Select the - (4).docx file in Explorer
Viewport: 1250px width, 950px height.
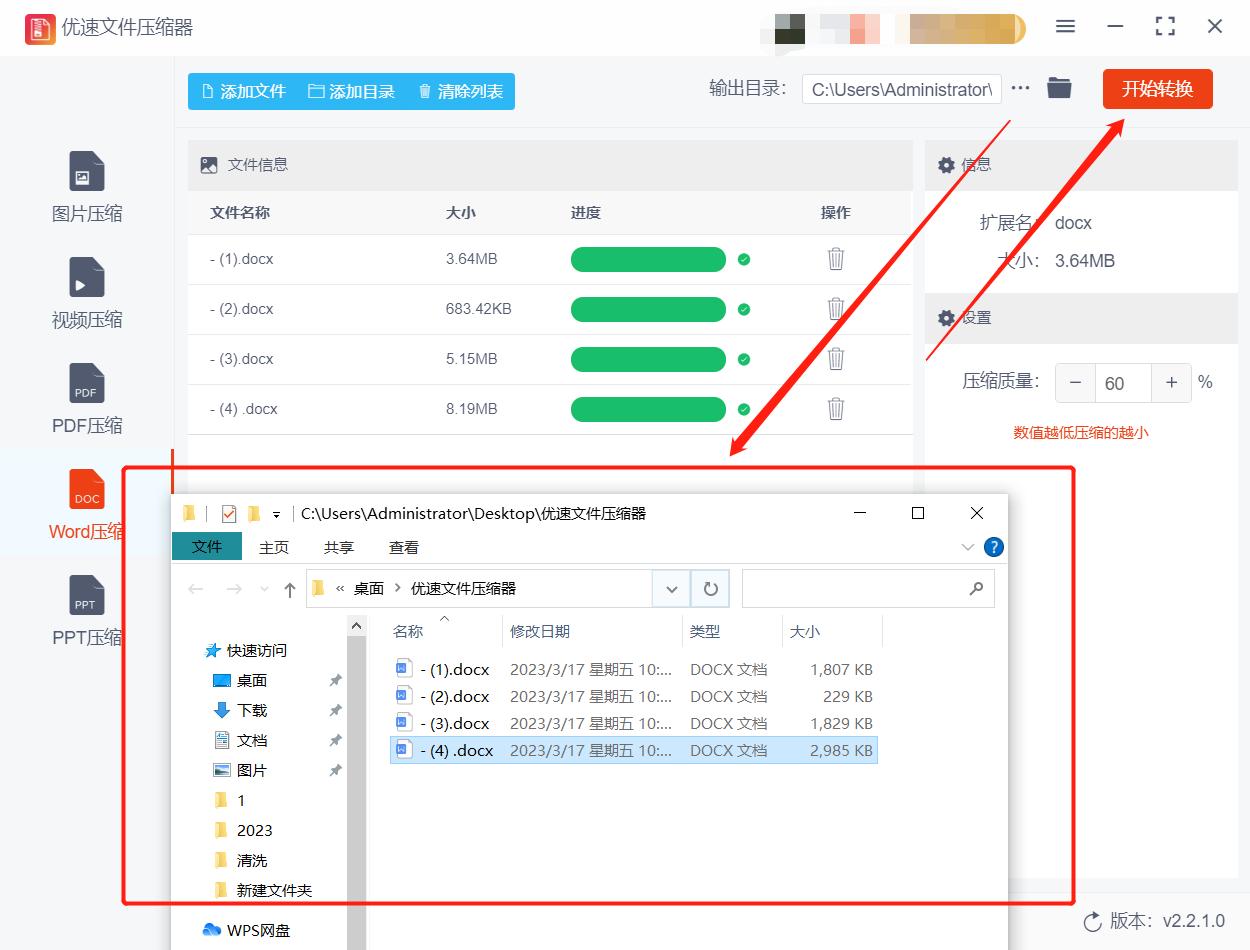450,750
